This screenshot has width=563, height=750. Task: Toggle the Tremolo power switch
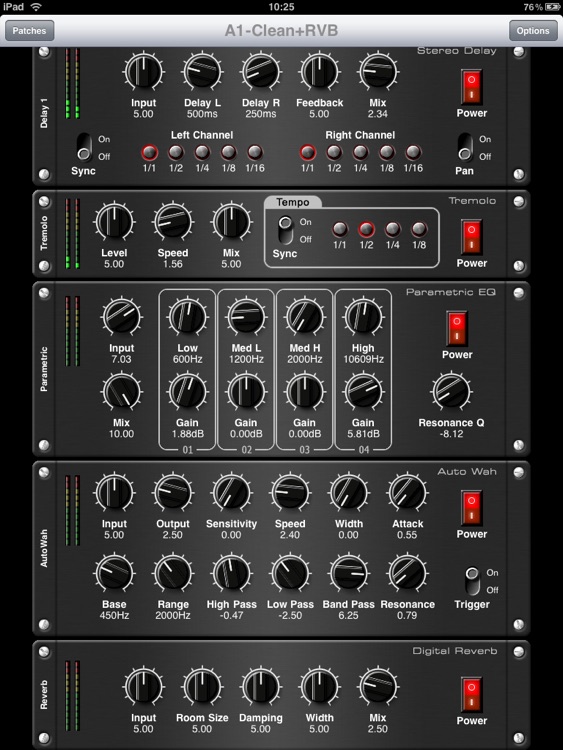tap(471, 237)
